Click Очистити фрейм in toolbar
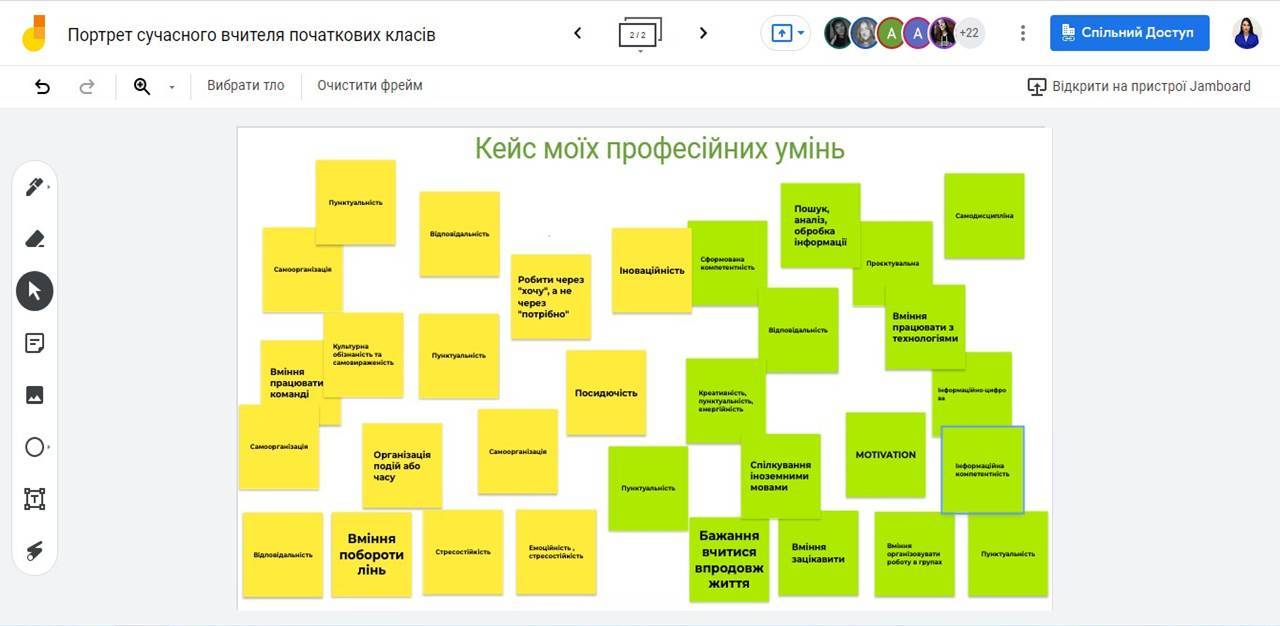The width and height of the screenshot is (1280, 626). coord(370,86)
